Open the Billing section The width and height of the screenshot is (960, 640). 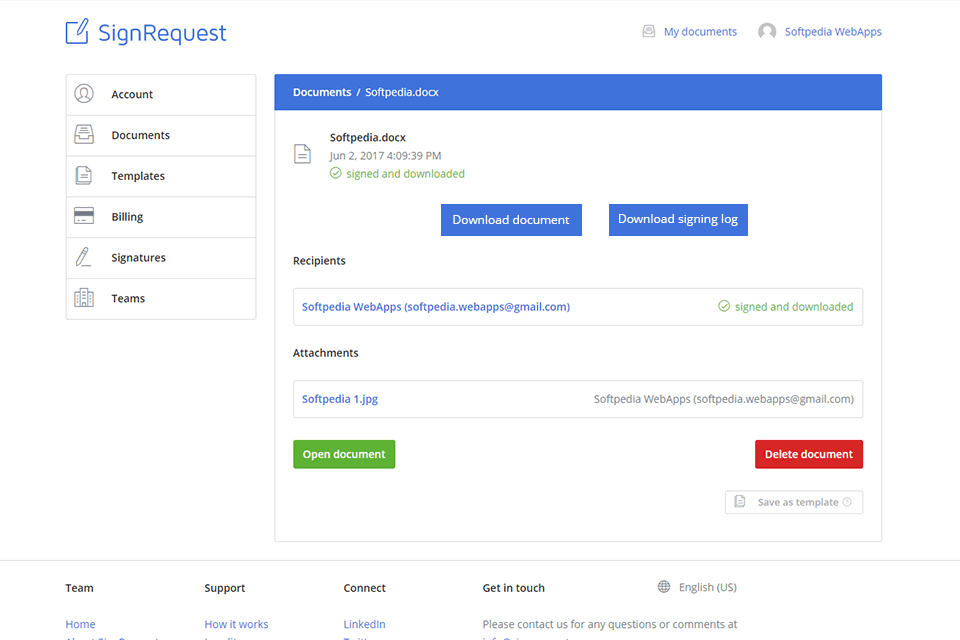tap(161, 217)
